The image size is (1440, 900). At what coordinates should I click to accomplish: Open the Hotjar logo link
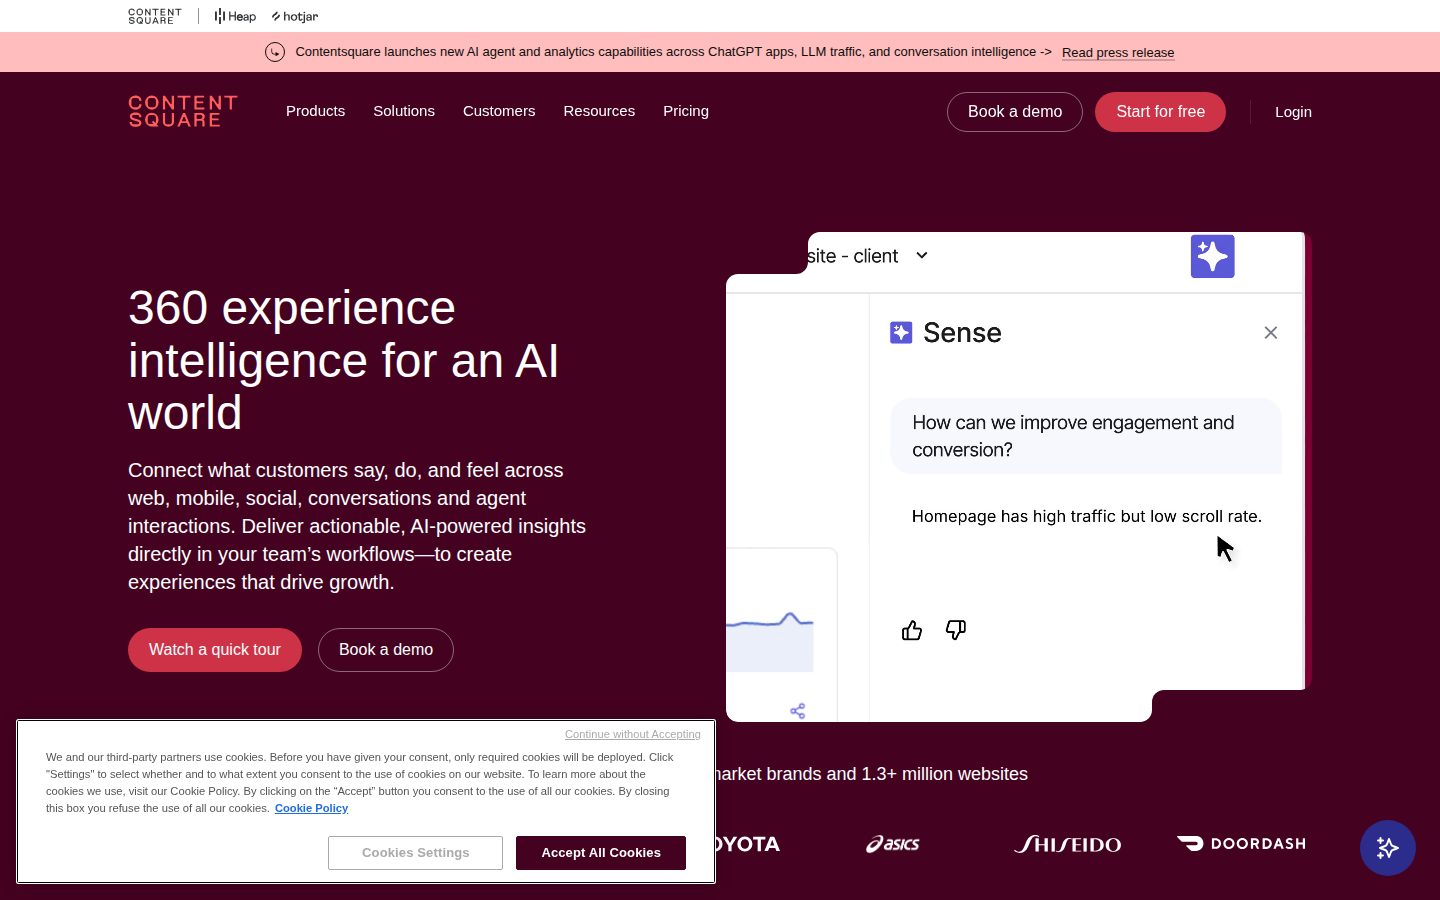click(295, 16)
